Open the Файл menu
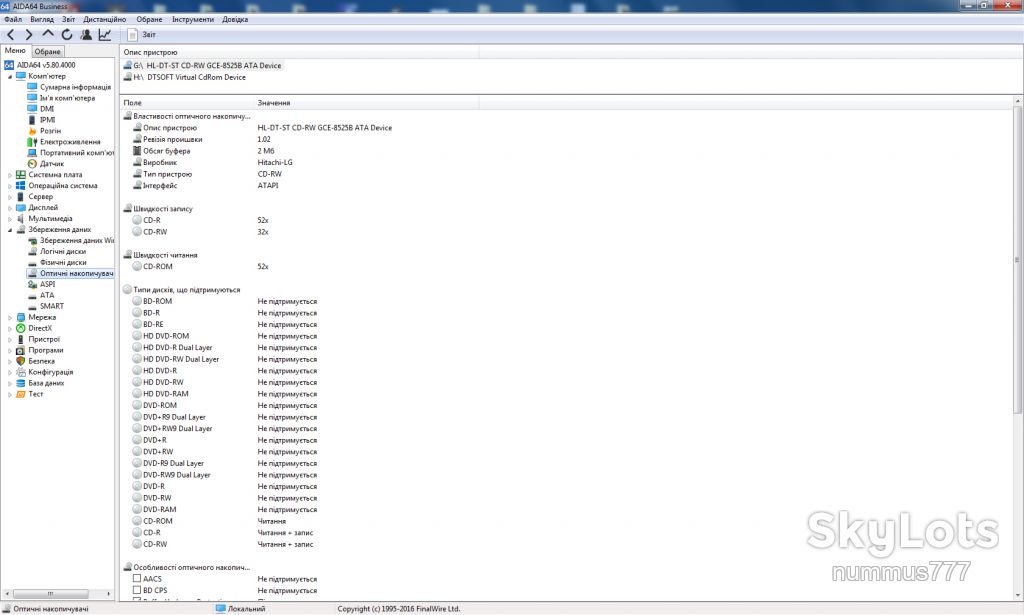 click(13, 20)
